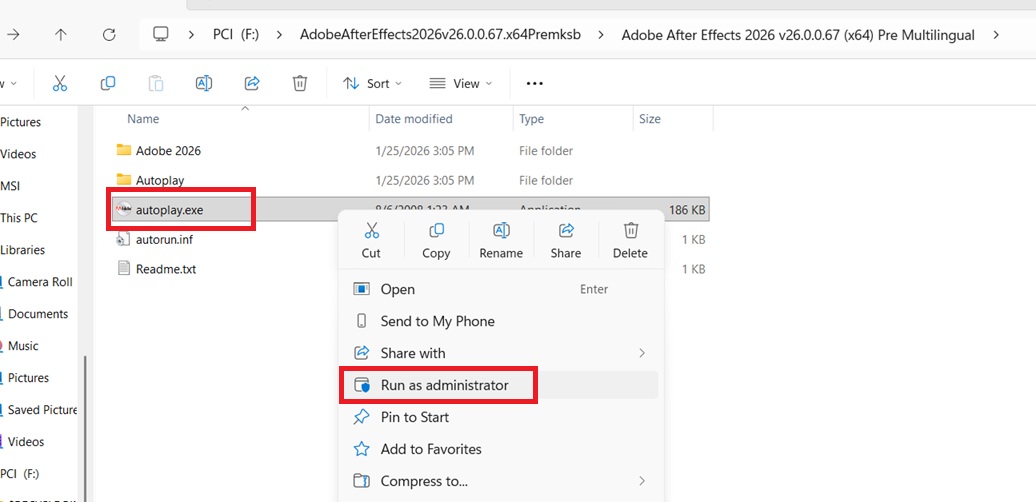The height and width of the screenshot is (502, 1036).
Task: Select Send to My Phone
Action: tap(500, 321)
